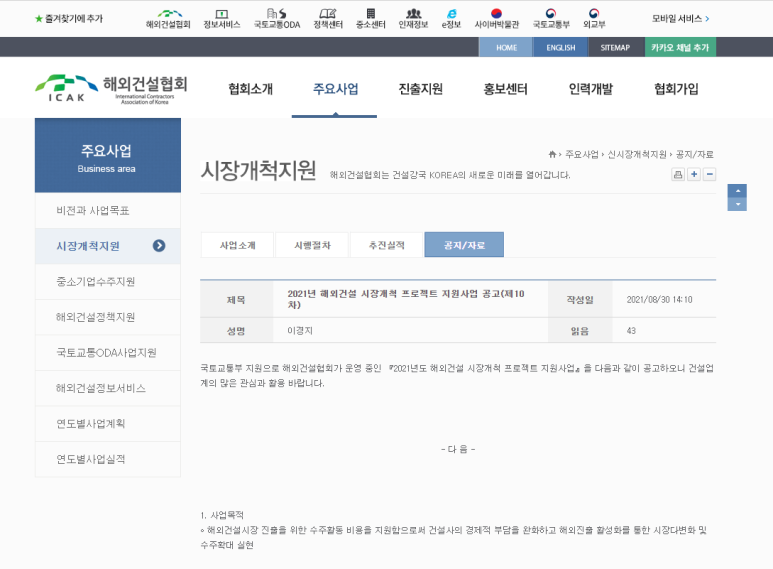
Task: Click arrow icon beside 시장개척지원
Action: (x=159, y=246)
